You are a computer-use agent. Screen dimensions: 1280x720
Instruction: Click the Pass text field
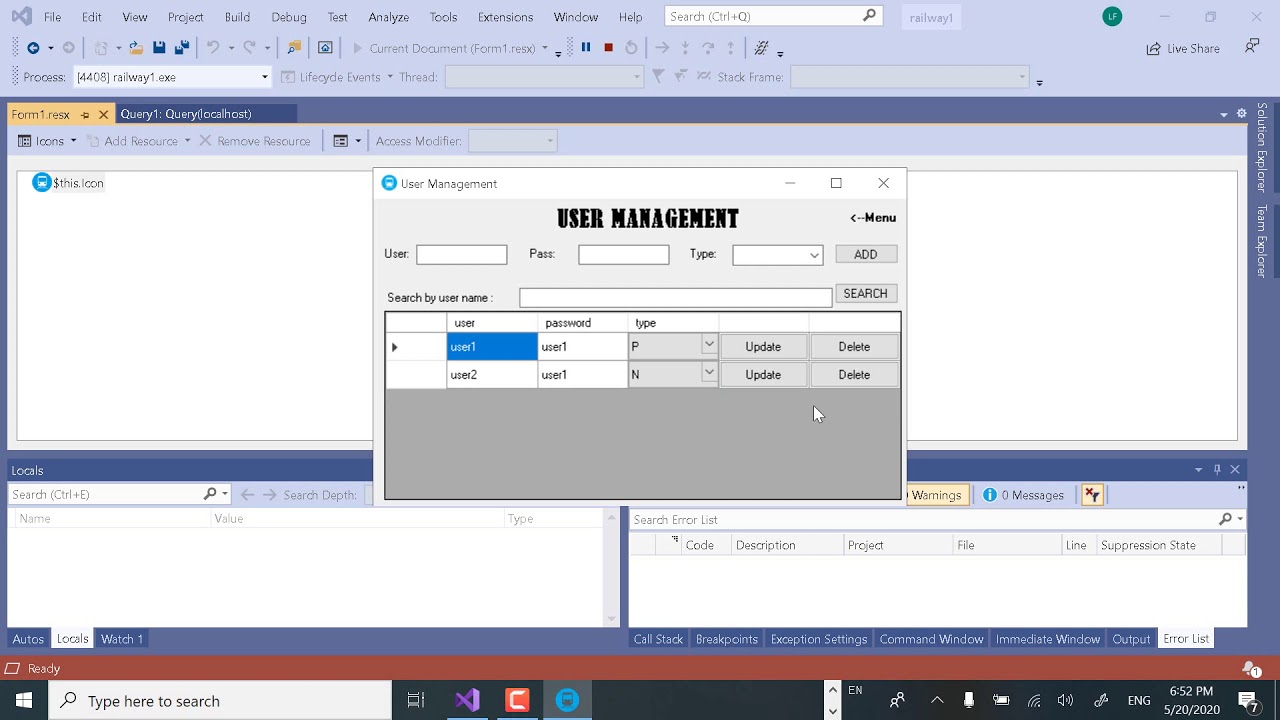pyautogui.click(x=624, y=255)
